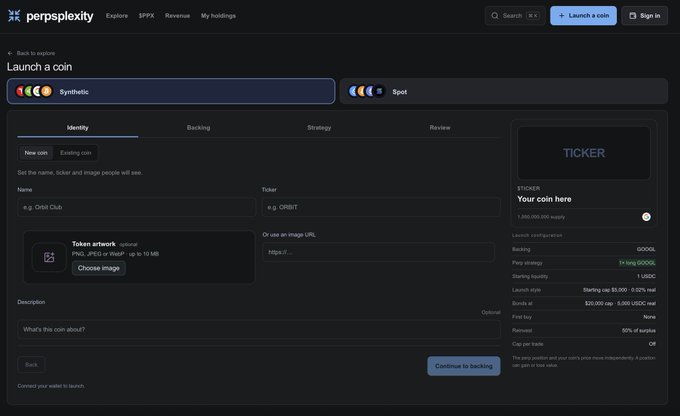Click the Bonds at value text

coord(620,303)
